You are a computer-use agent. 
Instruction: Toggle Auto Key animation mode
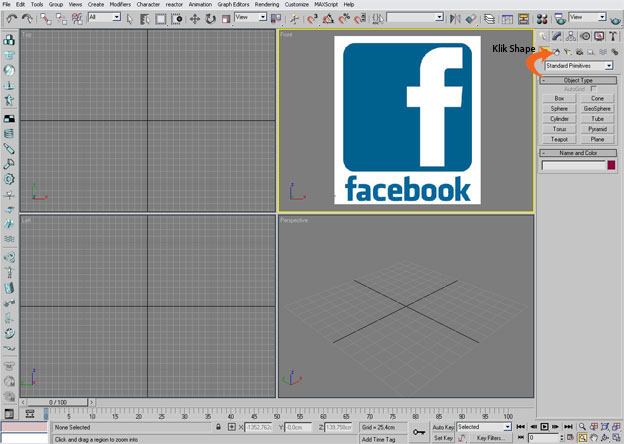point(443,427)
